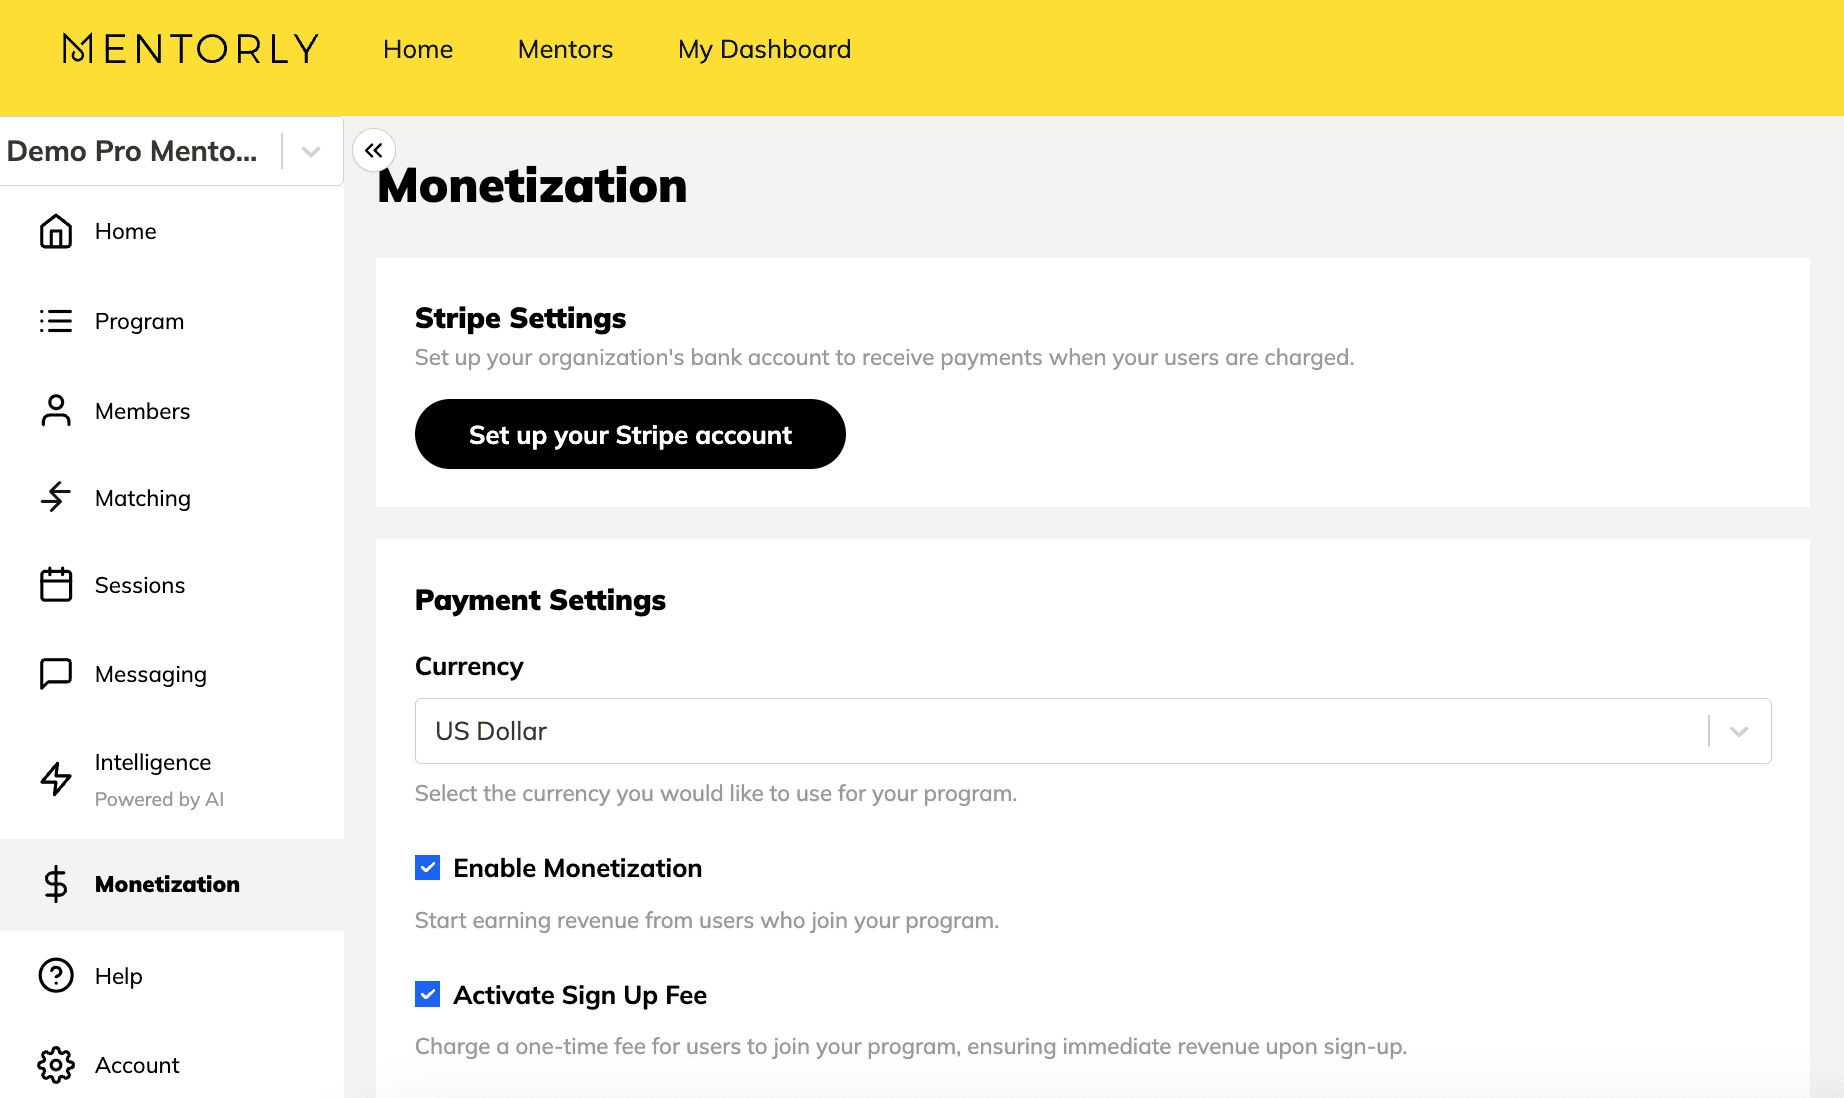Uncheck the Enable Monetization checkbox
The width and height of the screenshot is (1844, 1098).
coord(428,868)
